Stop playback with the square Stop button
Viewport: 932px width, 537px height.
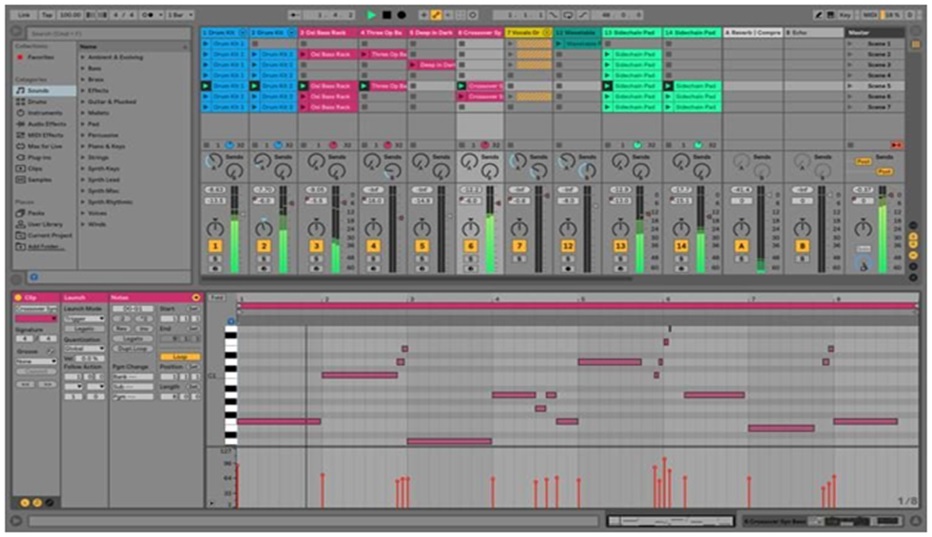[387, 15]
